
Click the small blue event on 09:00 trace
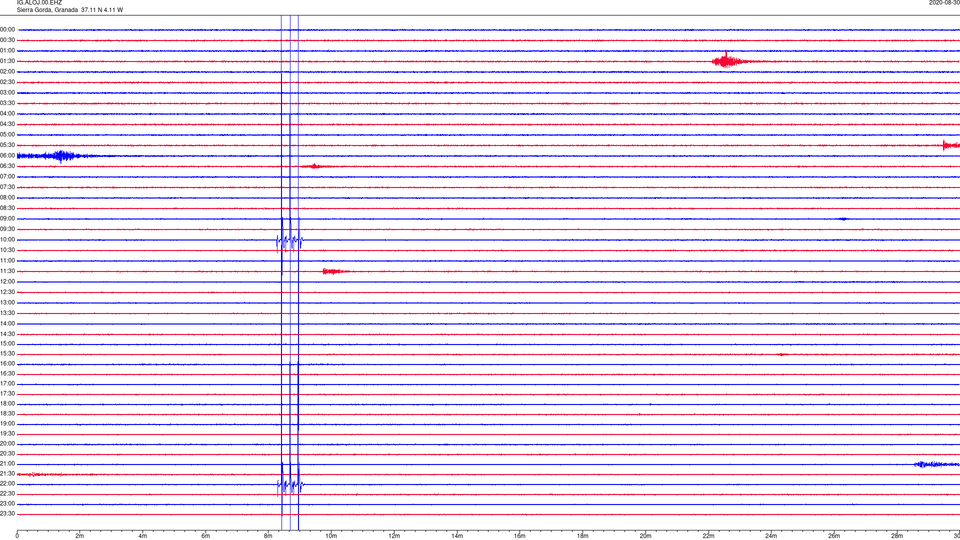(842, 219)
